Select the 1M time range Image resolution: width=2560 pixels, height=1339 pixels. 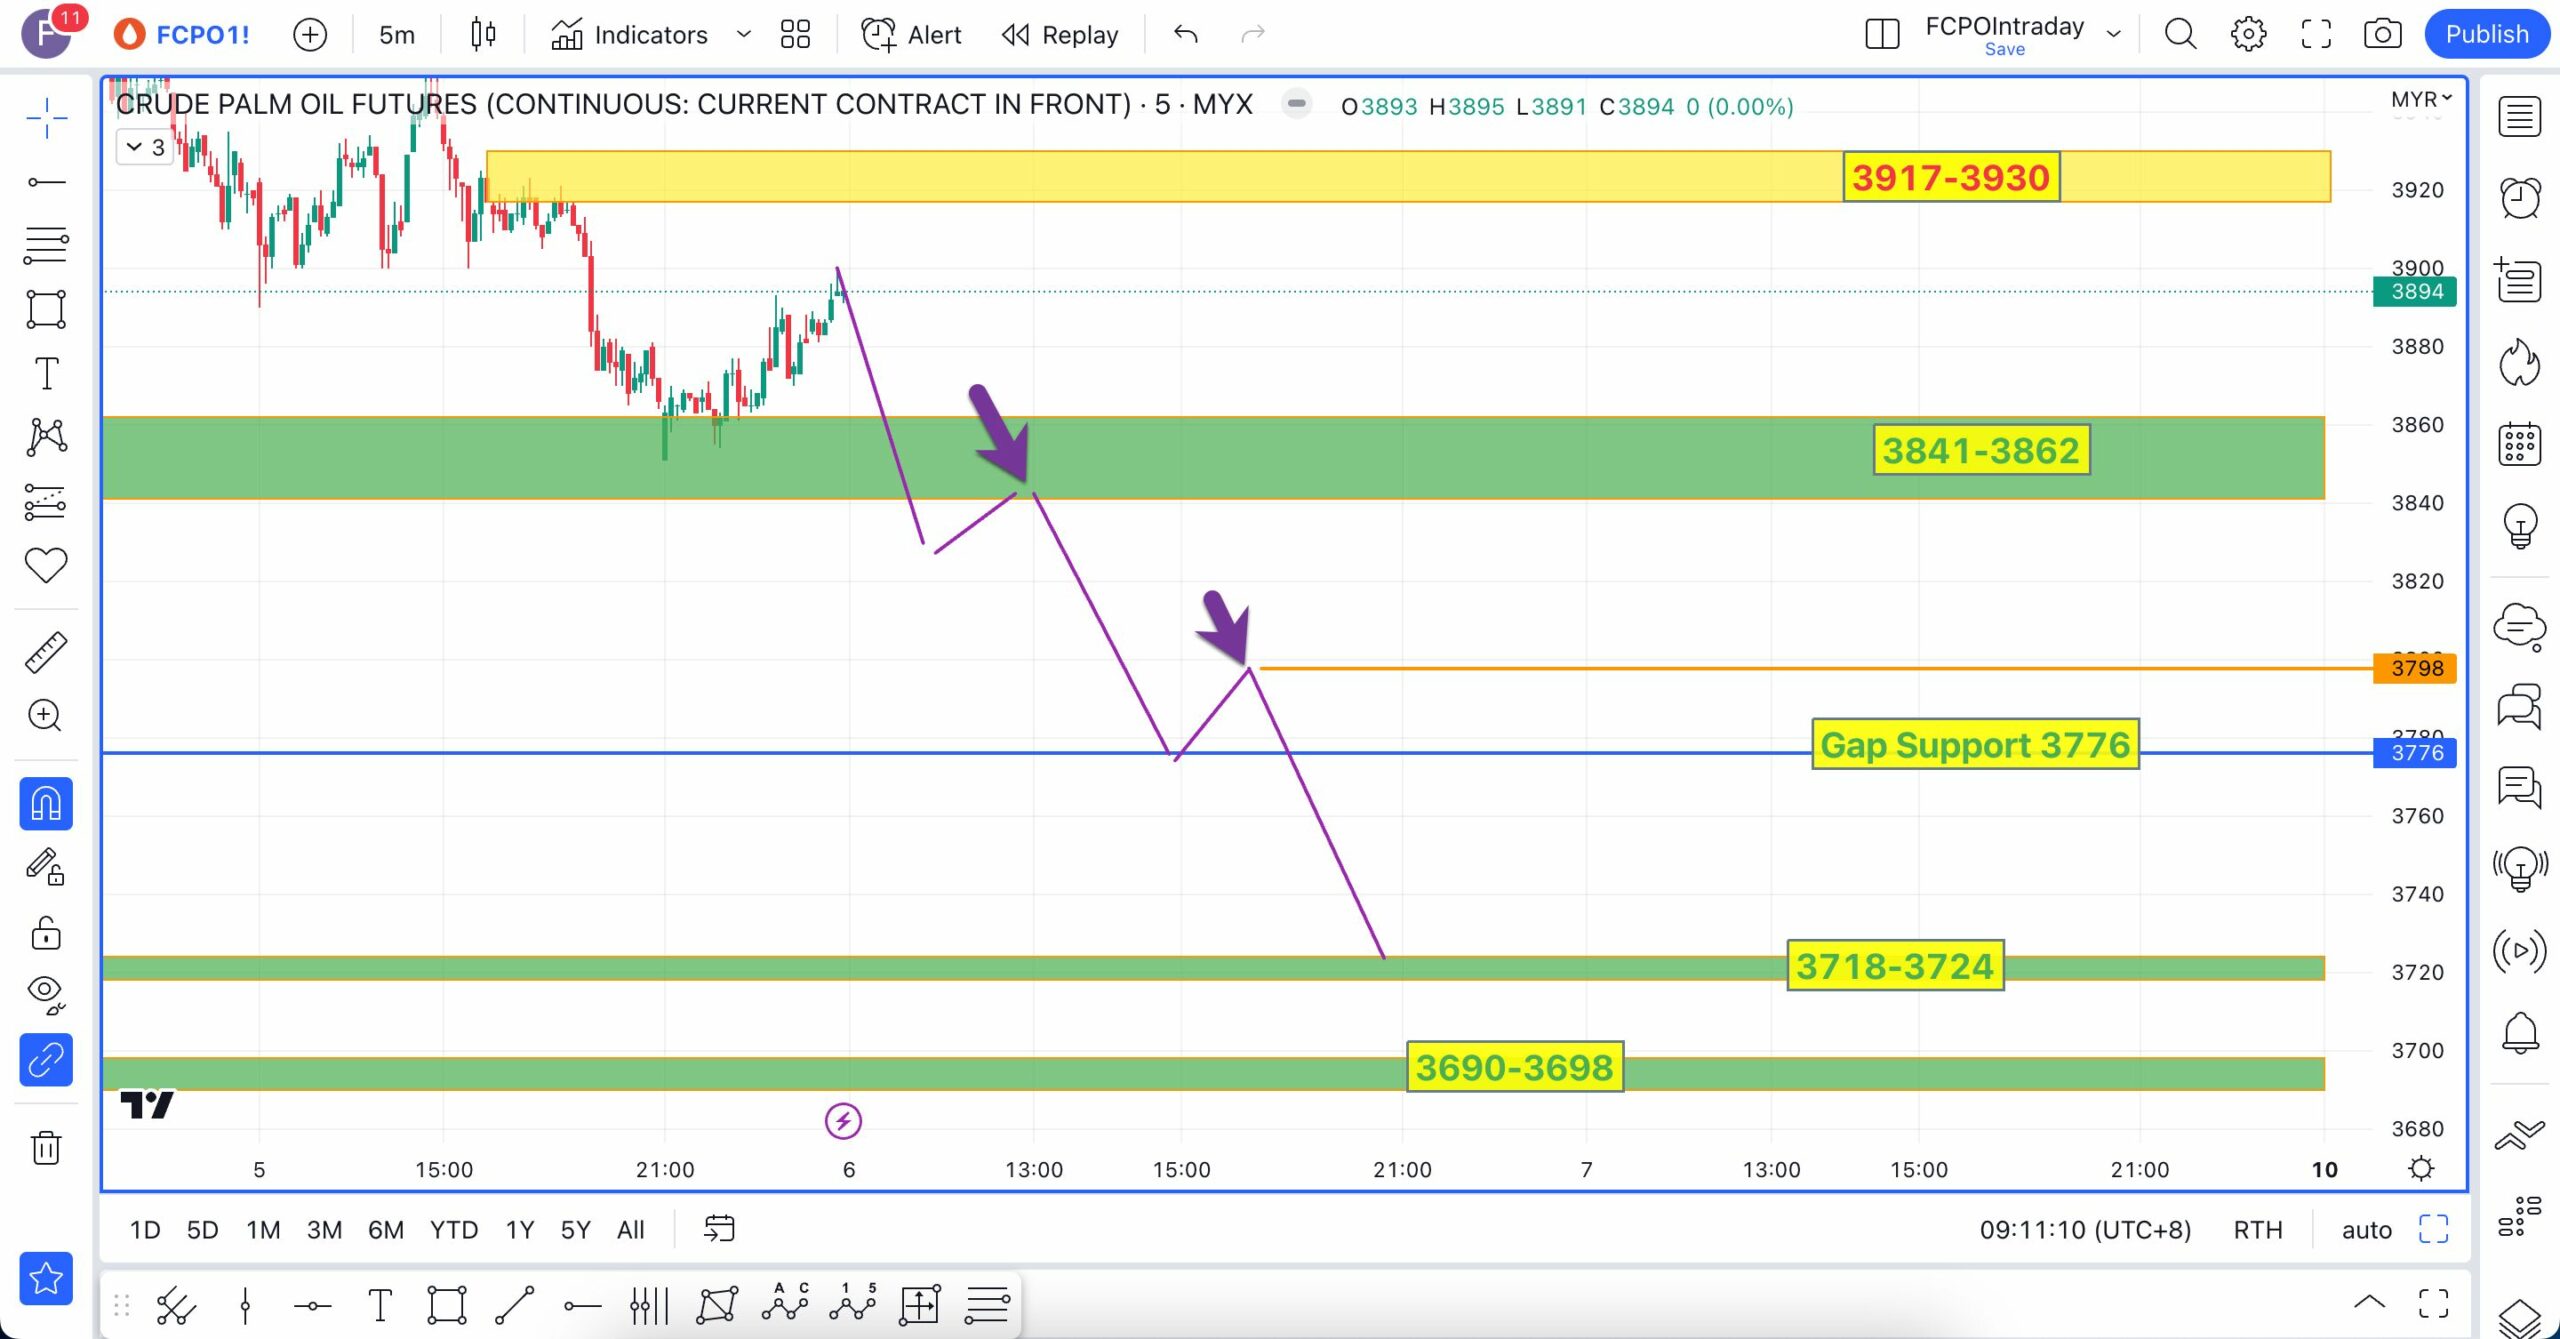click(x=263, y=1229)
